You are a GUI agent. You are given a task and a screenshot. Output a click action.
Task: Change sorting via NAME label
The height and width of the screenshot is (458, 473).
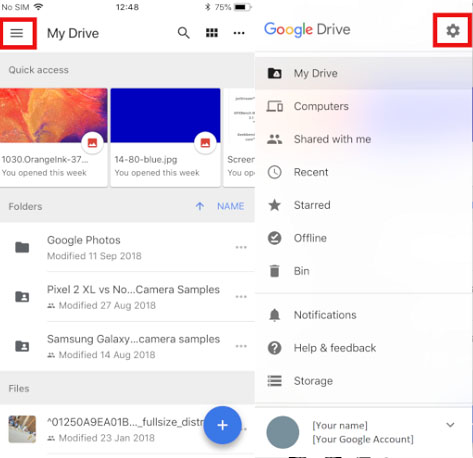(231, 206)
